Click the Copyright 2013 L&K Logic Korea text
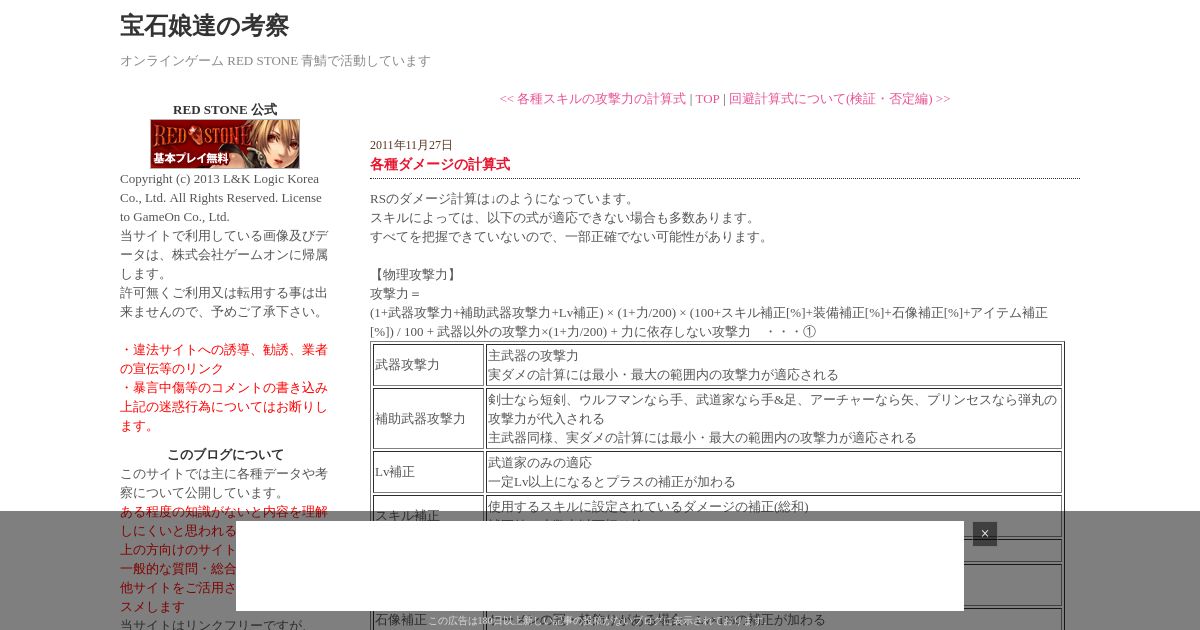The width and height of the screenshot is (1200, 630). coord(221,198)
